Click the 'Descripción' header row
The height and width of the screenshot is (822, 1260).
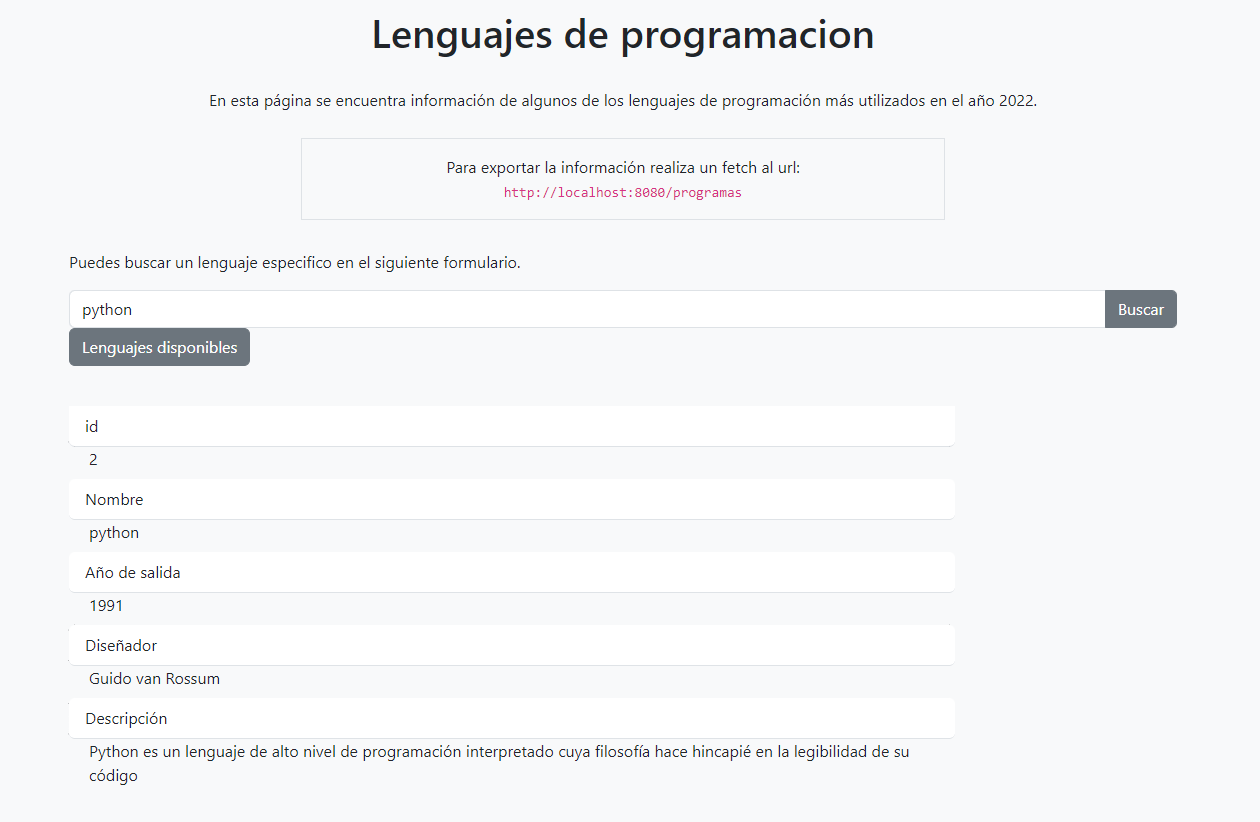pyautogui.click(x=511, y=718)
